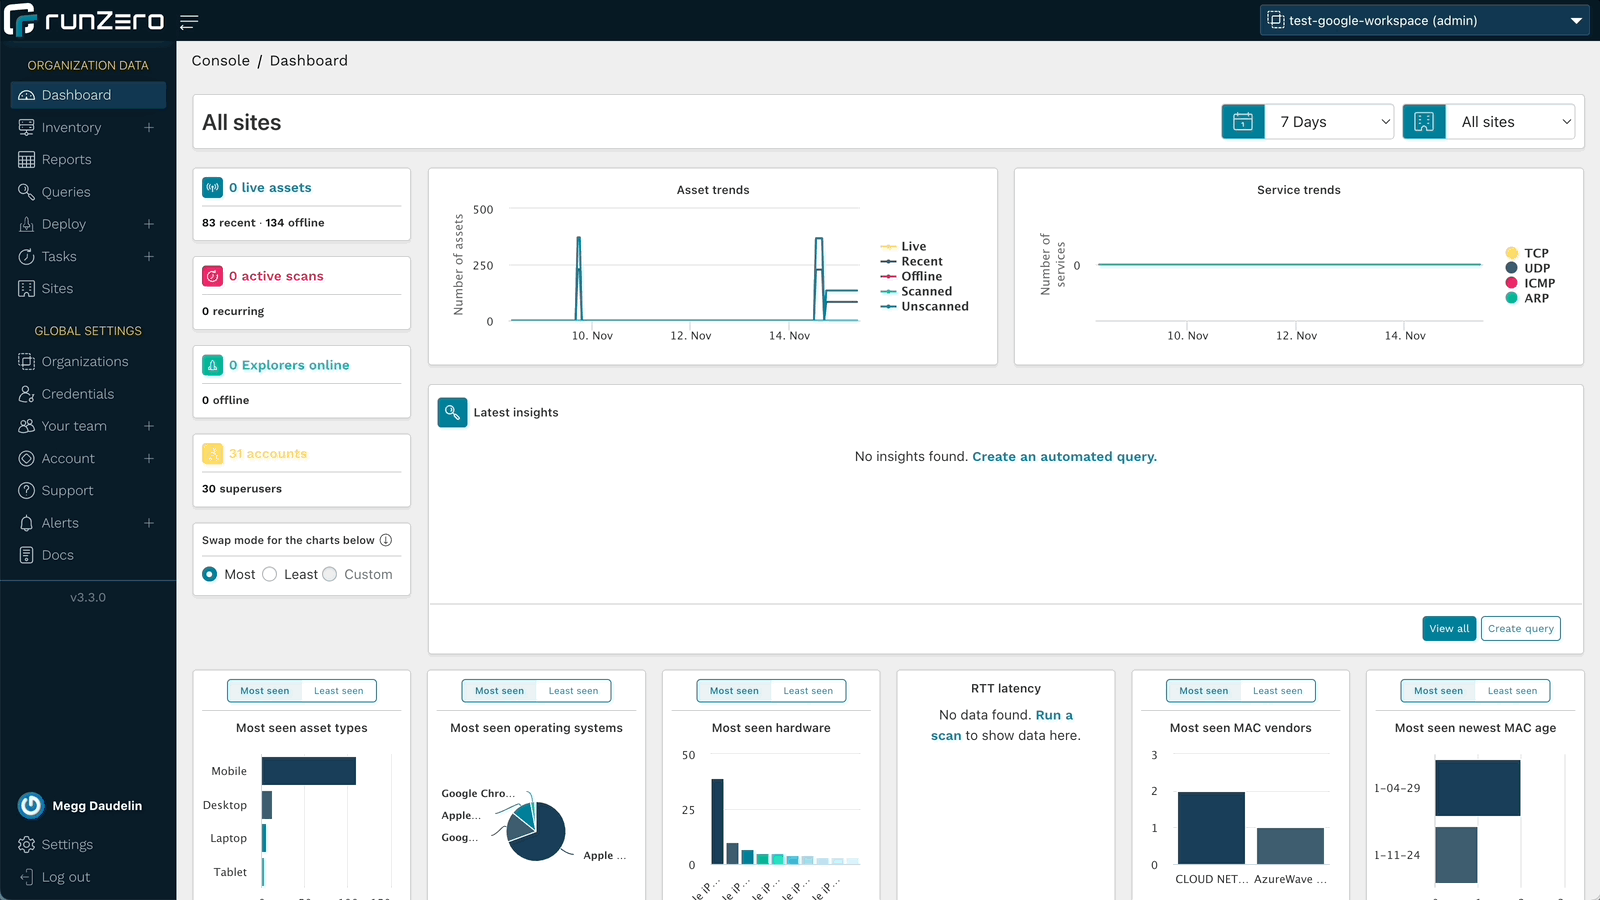1600x900 pixels.
Task: Click the live assets antenna icon
Action: point(213,188)
